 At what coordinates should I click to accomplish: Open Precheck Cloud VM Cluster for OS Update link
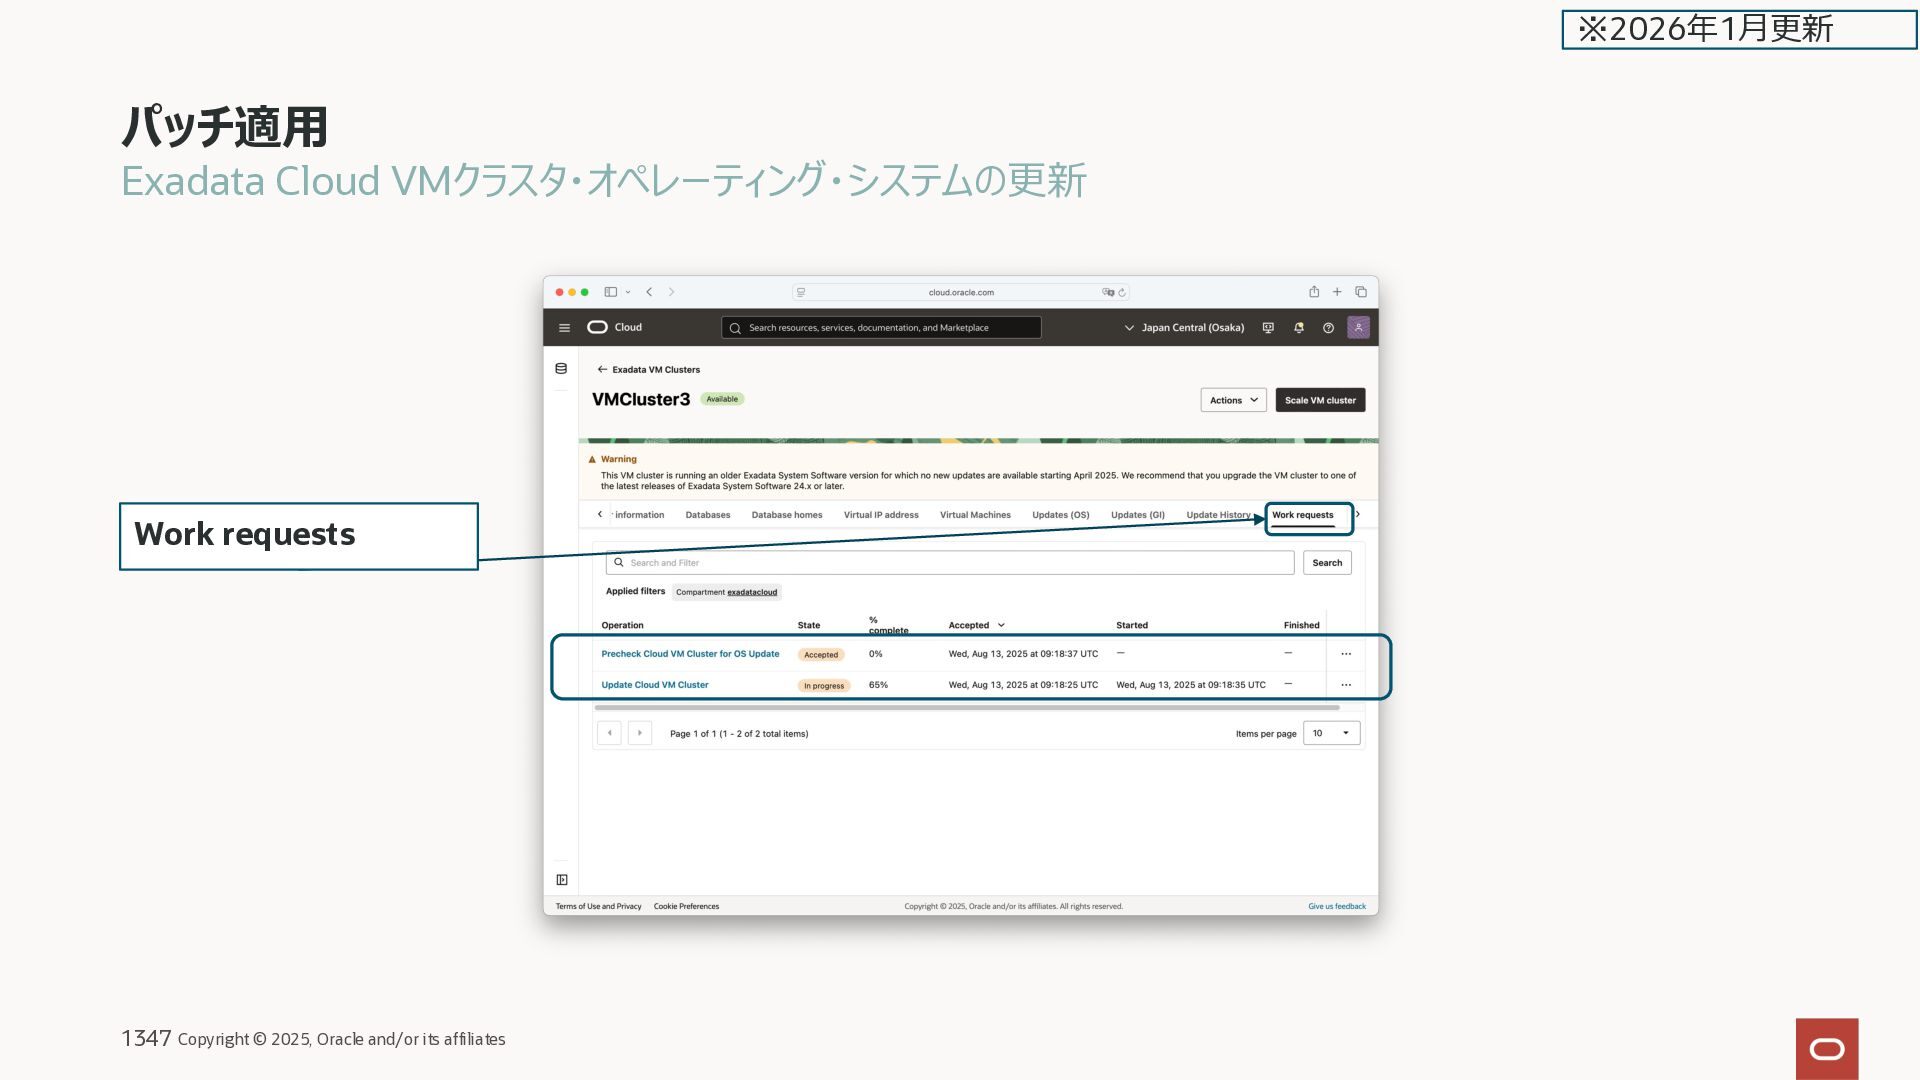(x=690, y=654)
